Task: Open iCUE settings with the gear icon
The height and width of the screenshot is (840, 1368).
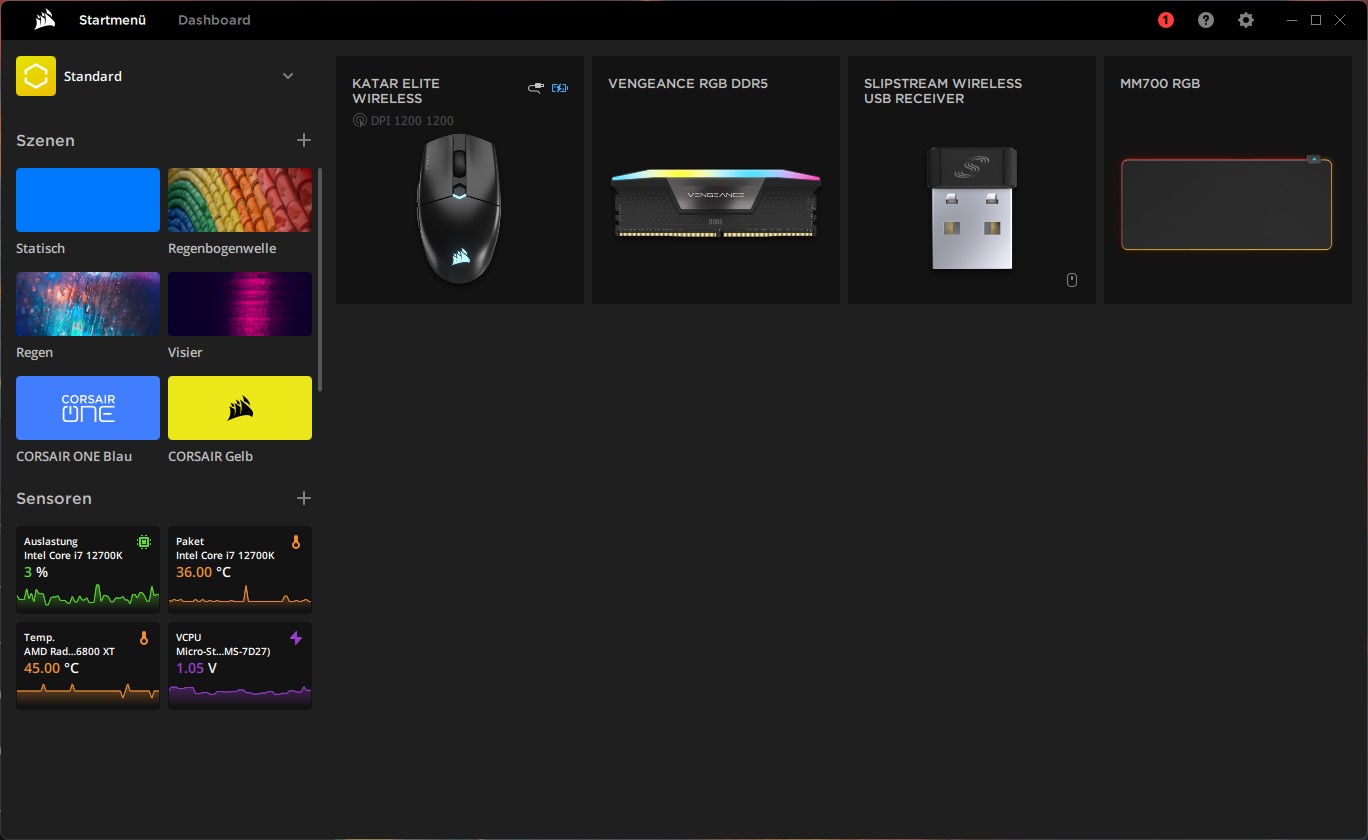Action: coord(1245,19)
